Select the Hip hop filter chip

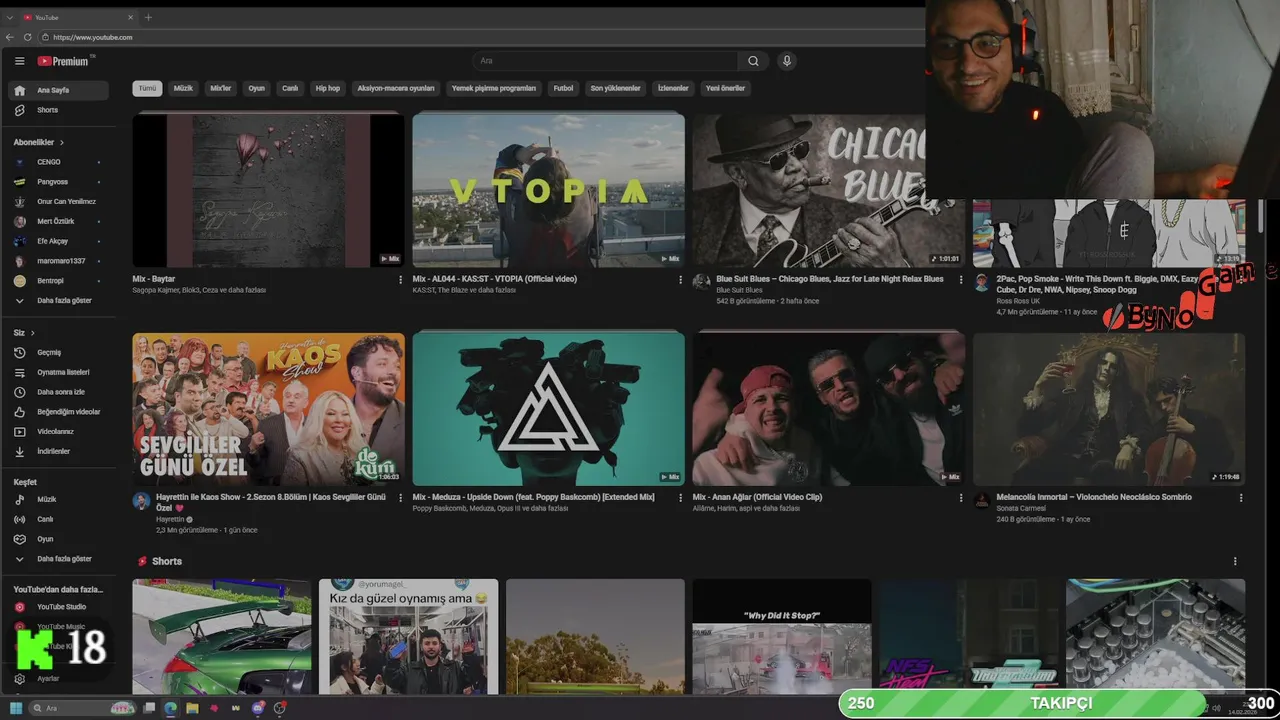click(327, 88)
